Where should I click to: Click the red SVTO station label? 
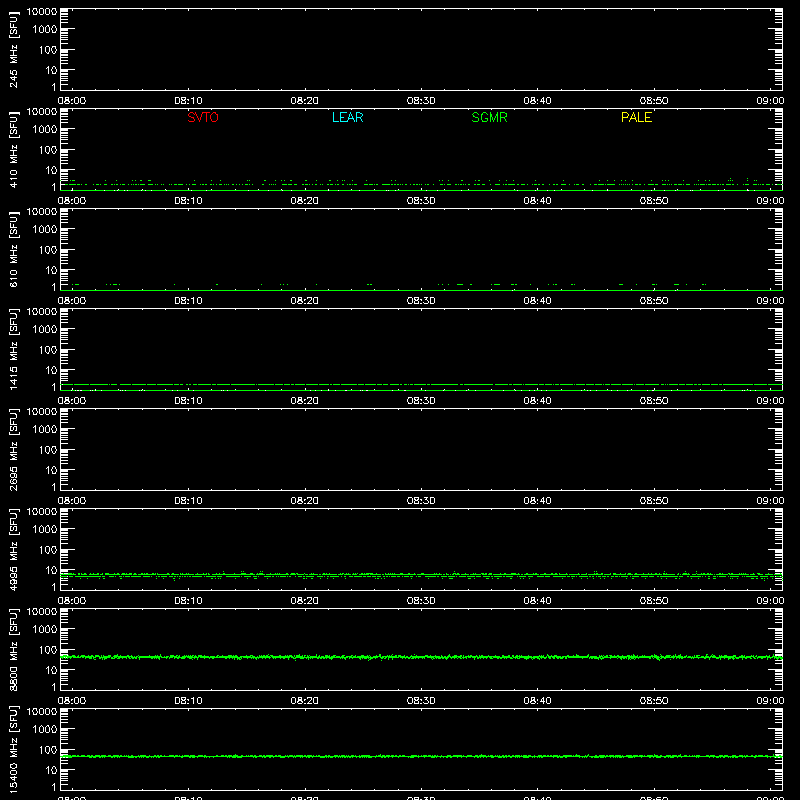point(203,117)
